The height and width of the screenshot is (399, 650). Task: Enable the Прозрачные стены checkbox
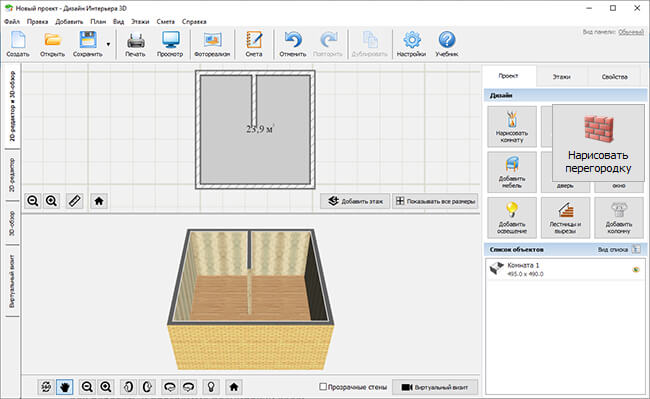[323, 387]
